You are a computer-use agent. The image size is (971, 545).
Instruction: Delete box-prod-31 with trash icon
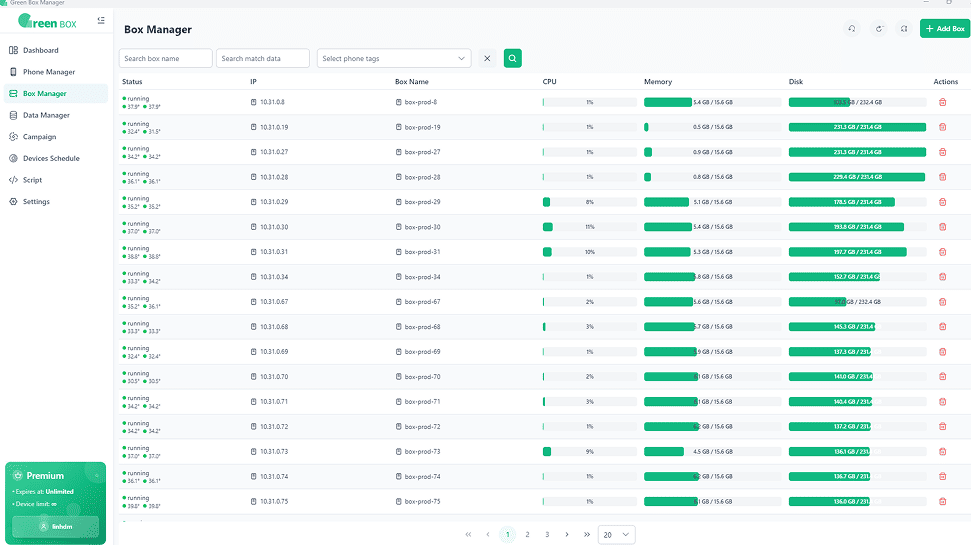(x=943, y=252)
